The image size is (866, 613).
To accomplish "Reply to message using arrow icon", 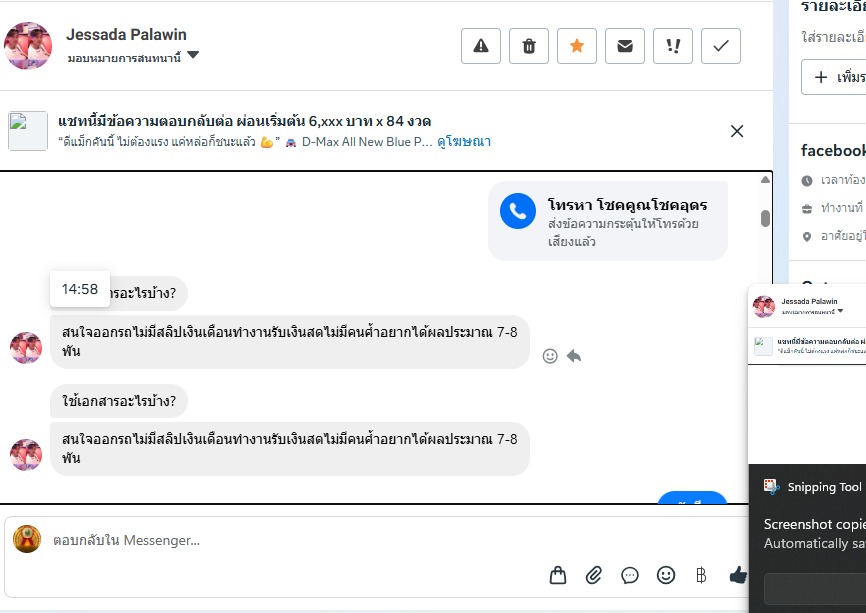I will tap(574, 355).
